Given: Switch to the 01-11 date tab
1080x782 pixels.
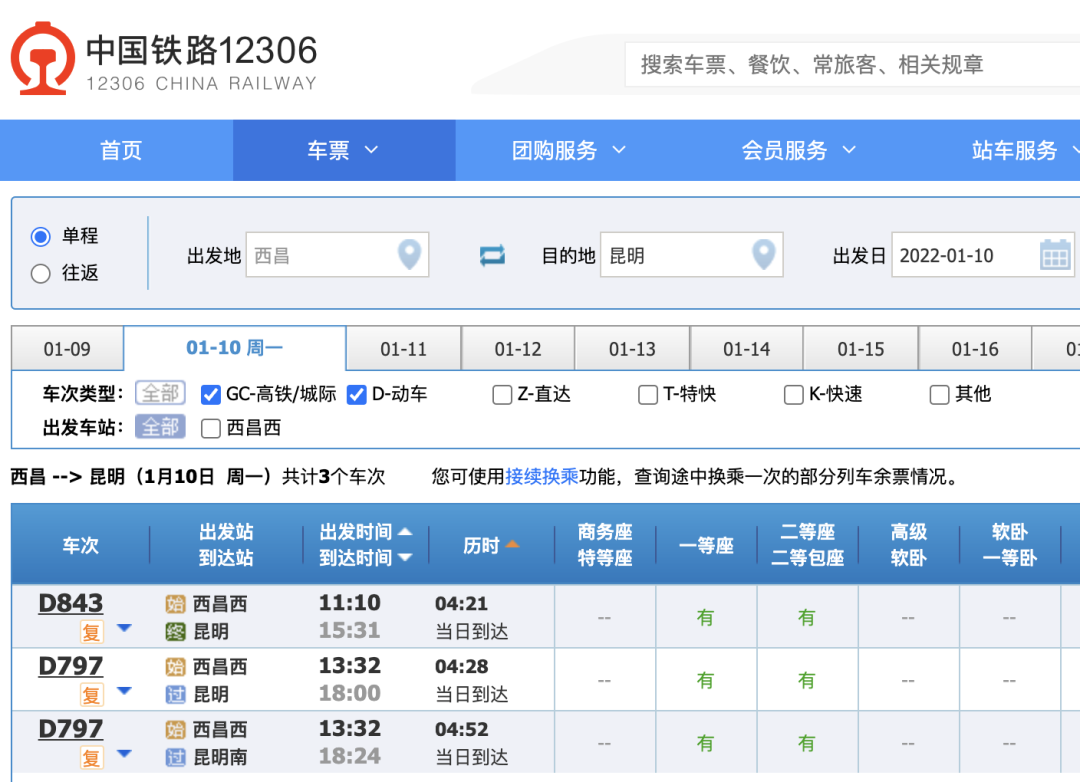Looking at the screenshot, I should pos(404,349).
